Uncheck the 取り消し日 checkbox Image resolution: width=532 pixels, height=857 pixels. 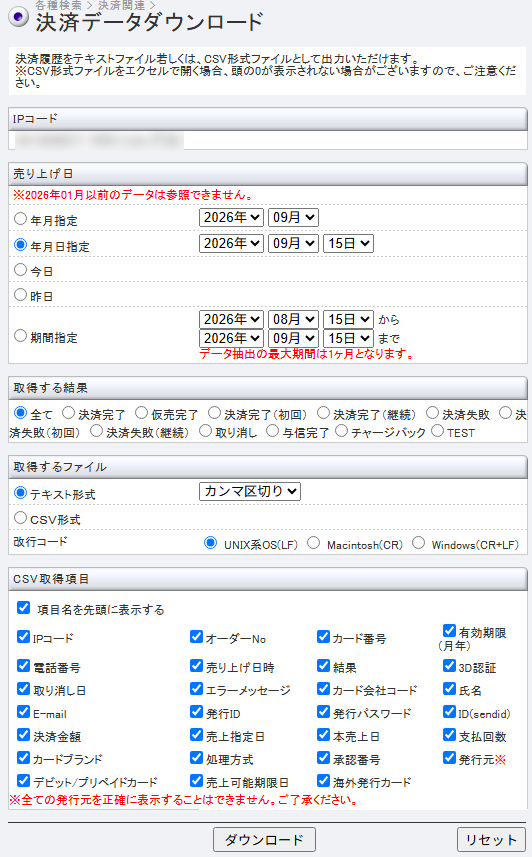pyautogui.click(x=24, y=689)
